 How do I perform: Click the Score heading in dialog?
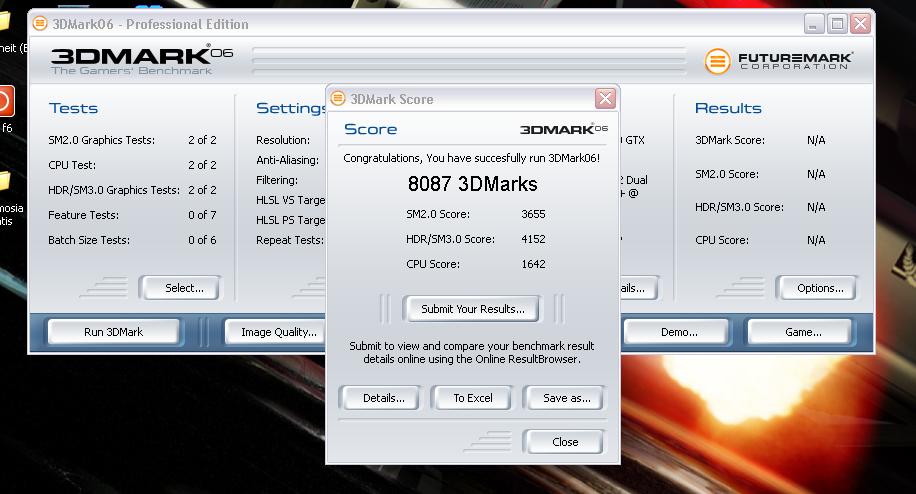(370, 129)
